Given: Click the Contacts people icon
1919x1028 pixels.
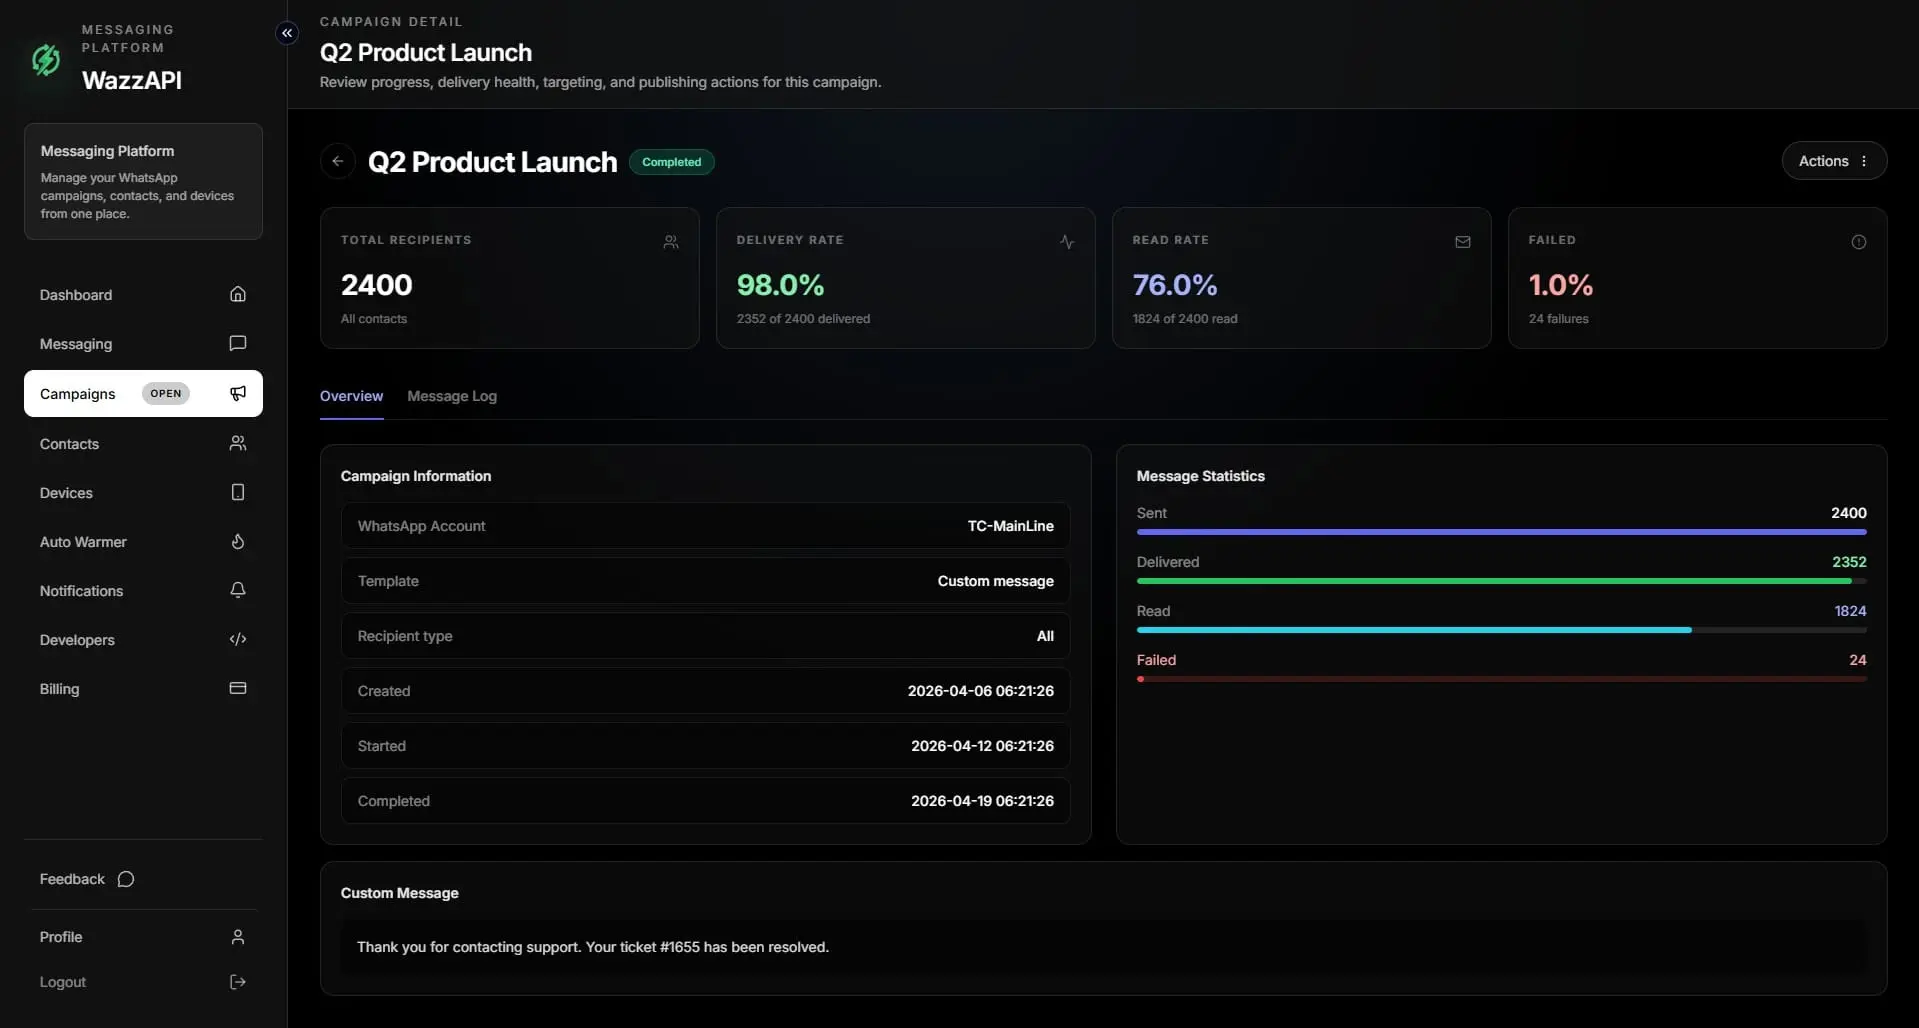Looking at the screenshot, I should click(238, 443).
